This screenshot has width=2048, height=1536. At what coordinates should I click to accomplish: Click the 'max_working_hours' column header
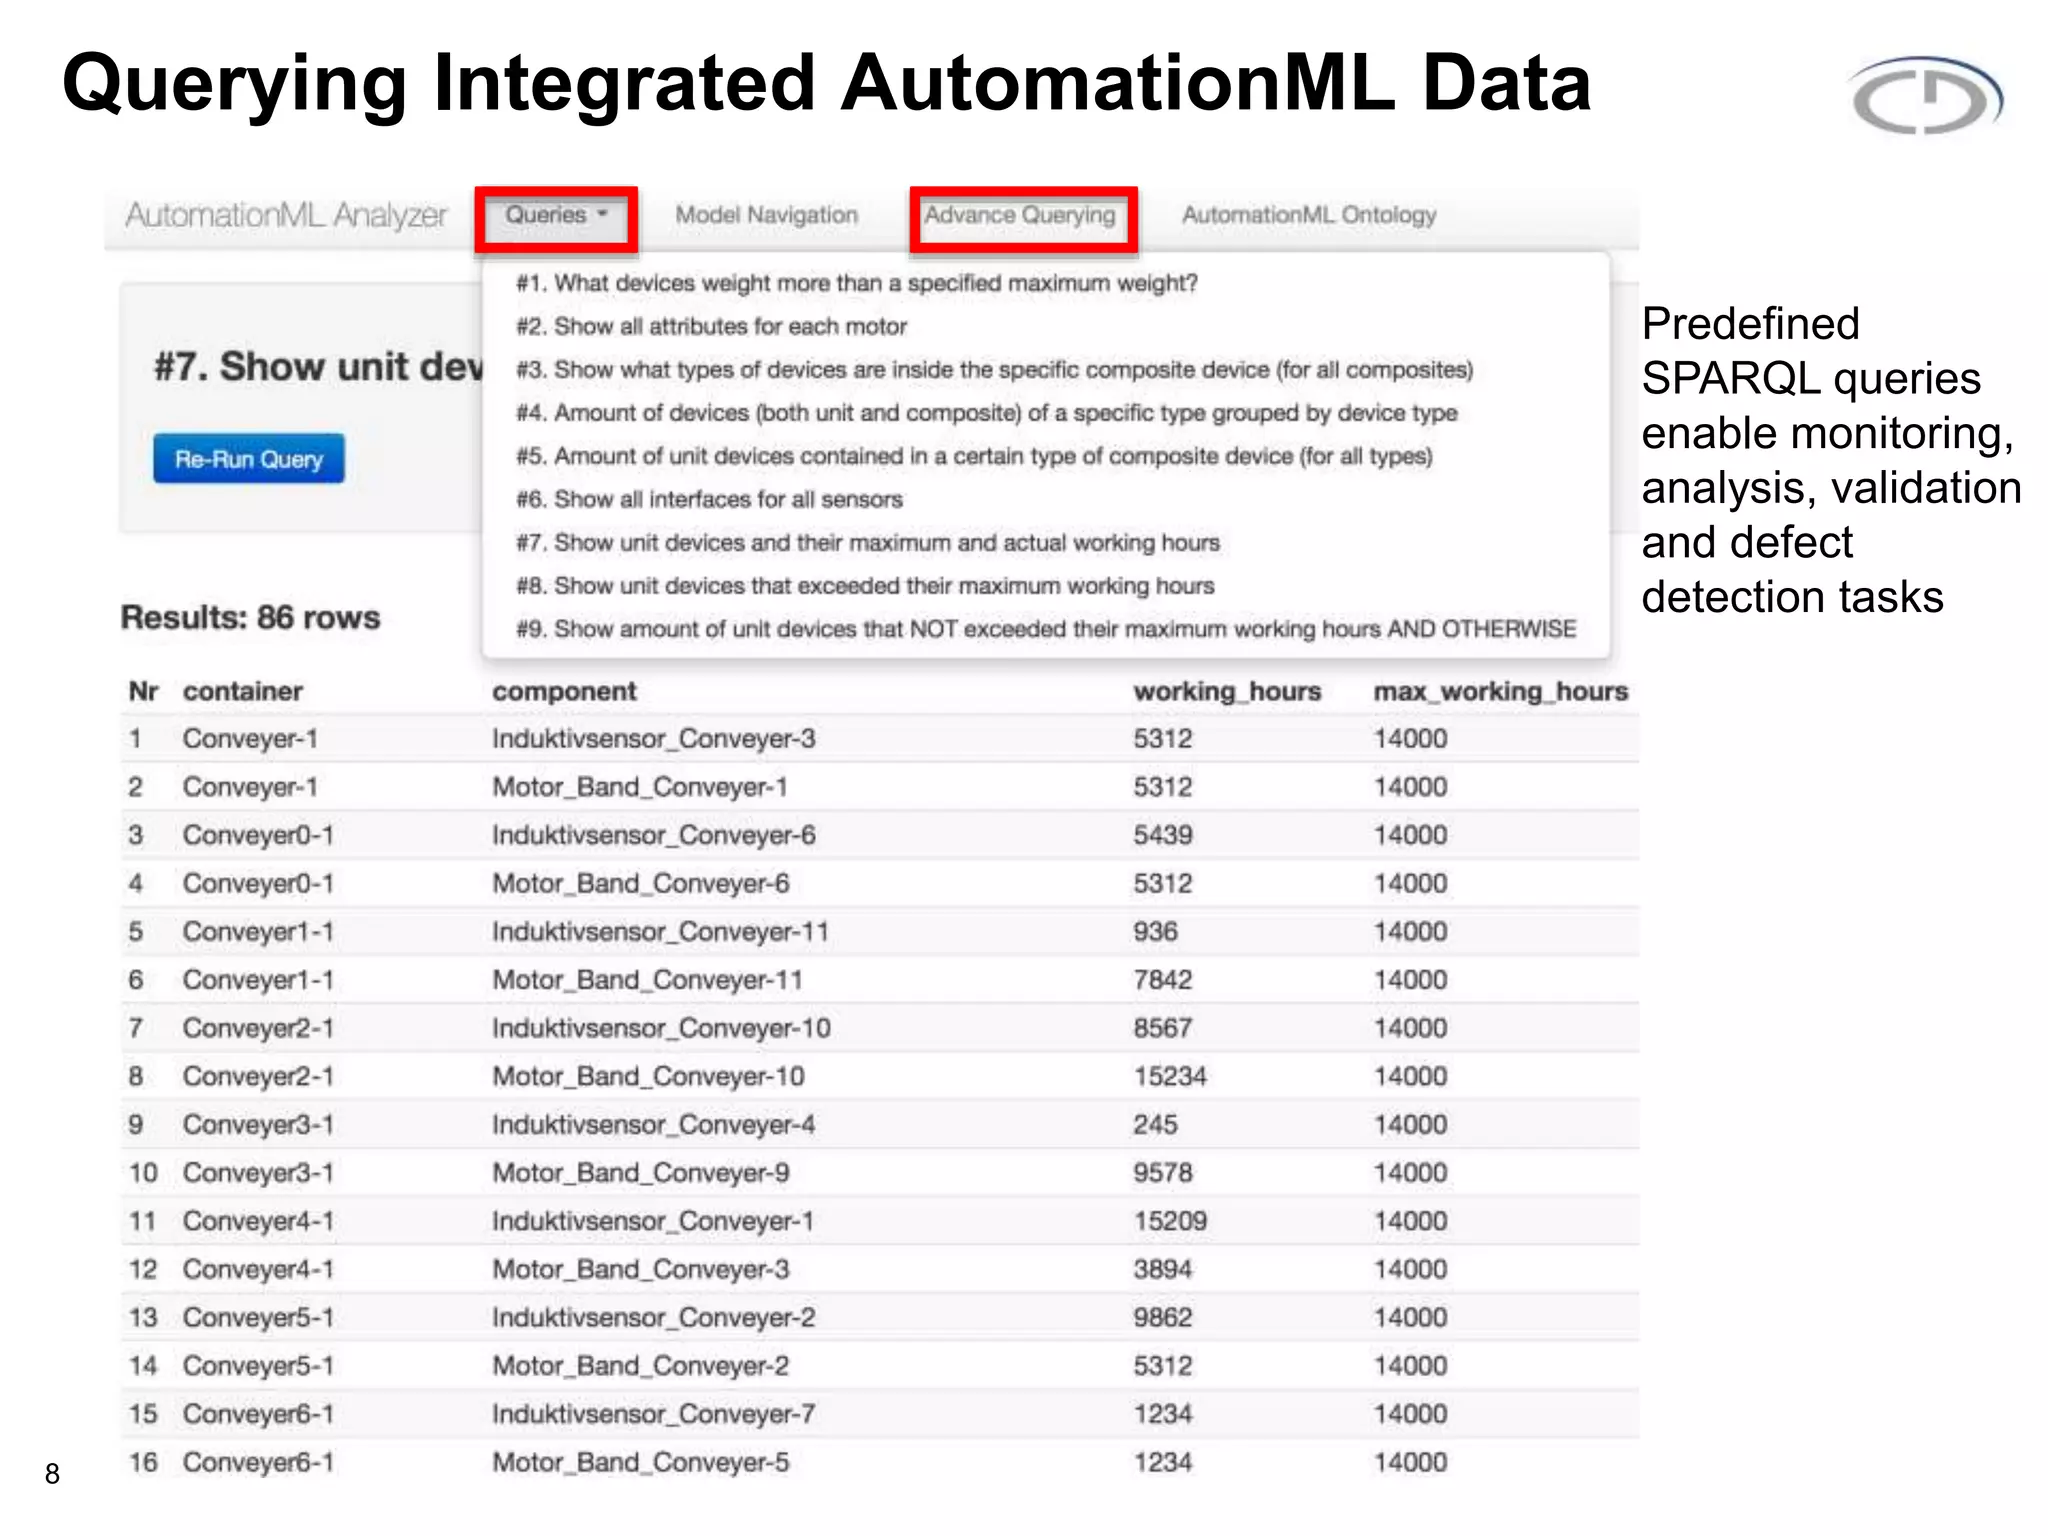pyautogui.click(x=1501, y=691)
